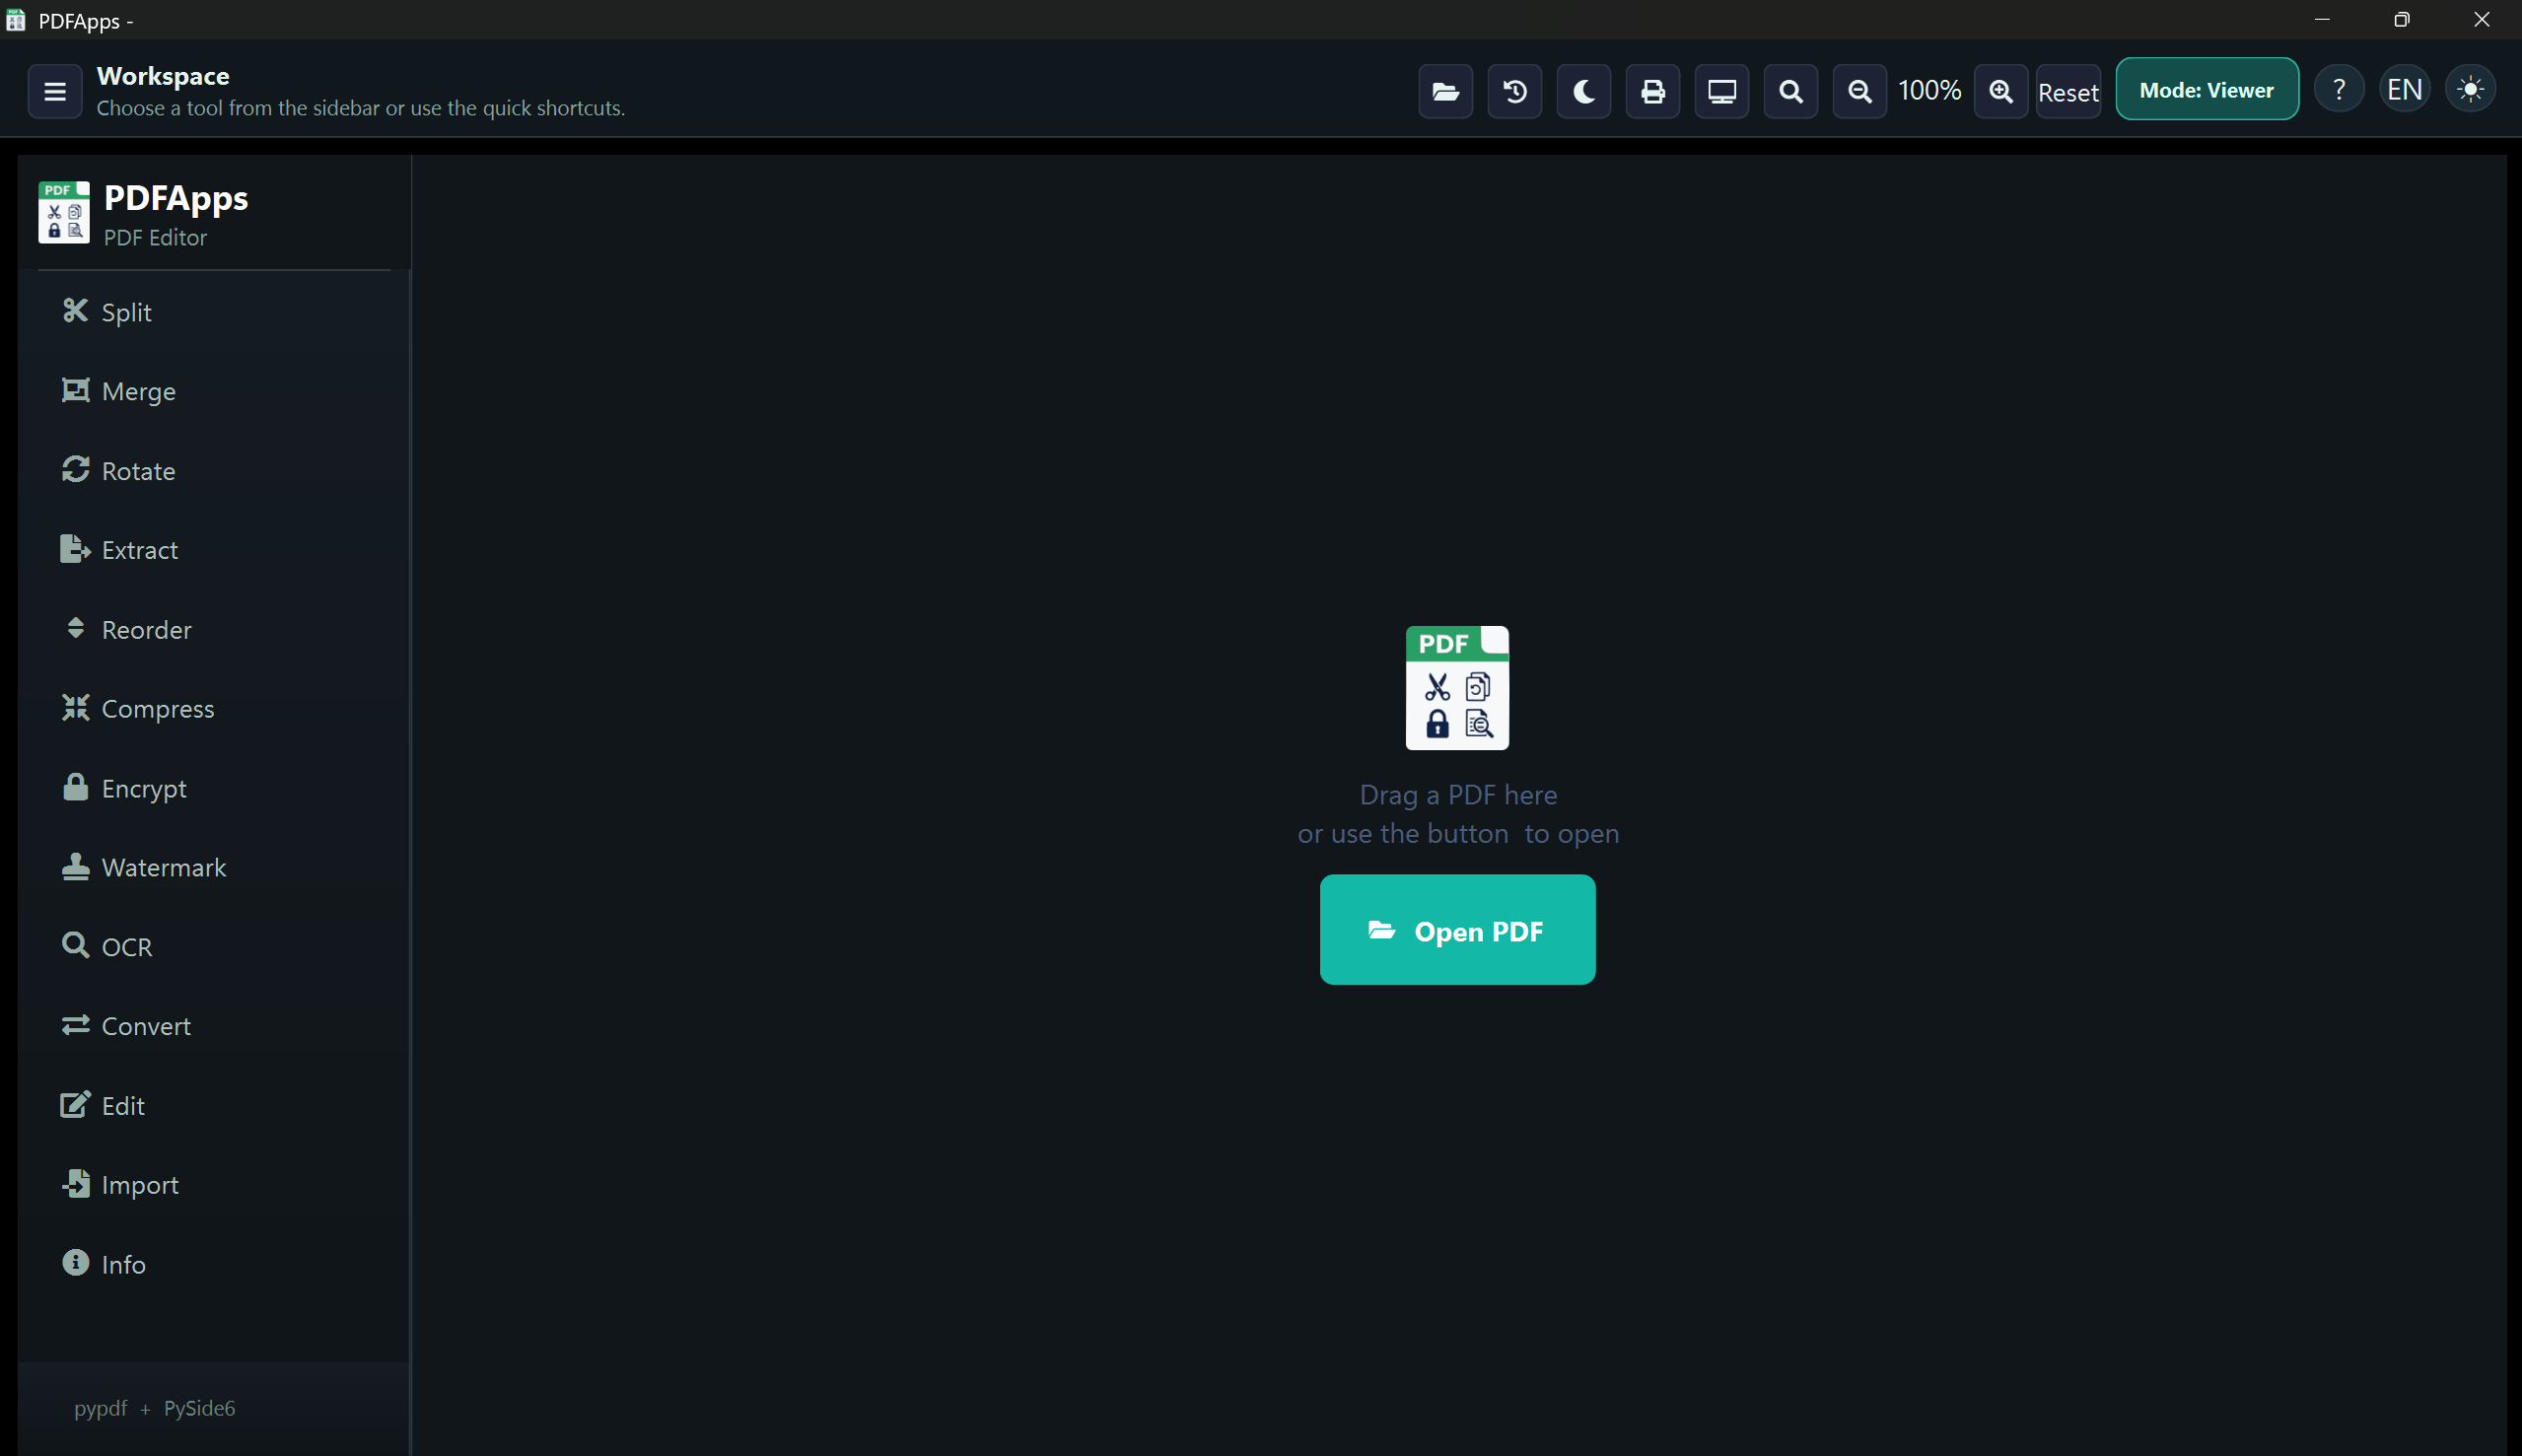Toggle the sidebar with the hamburger menu icon
Image resolution: width=2522 pixels, height=1456 pixels.
(55, 91)
